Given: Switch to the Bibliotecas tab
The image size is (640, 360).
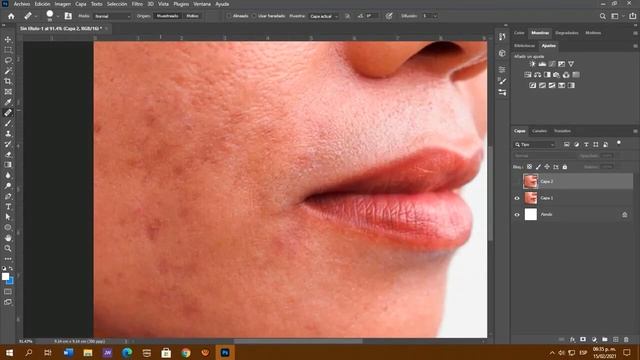Looking at the screenshot, I should pyautogui.click(x=524, y=46).
